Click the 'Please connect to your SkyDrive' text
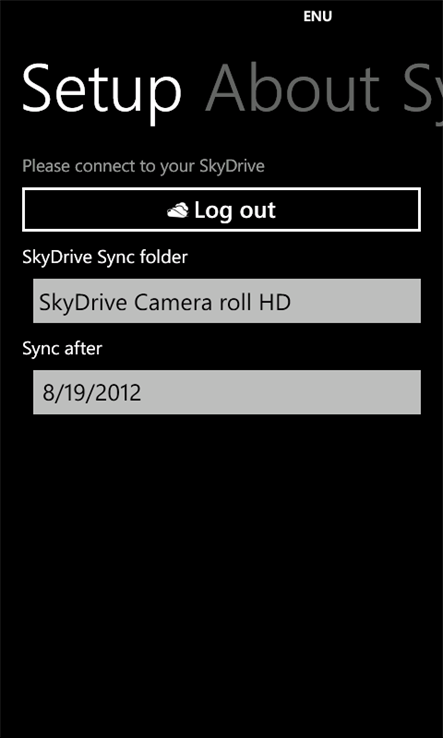443x738 pixels. [x=144, y=167]
